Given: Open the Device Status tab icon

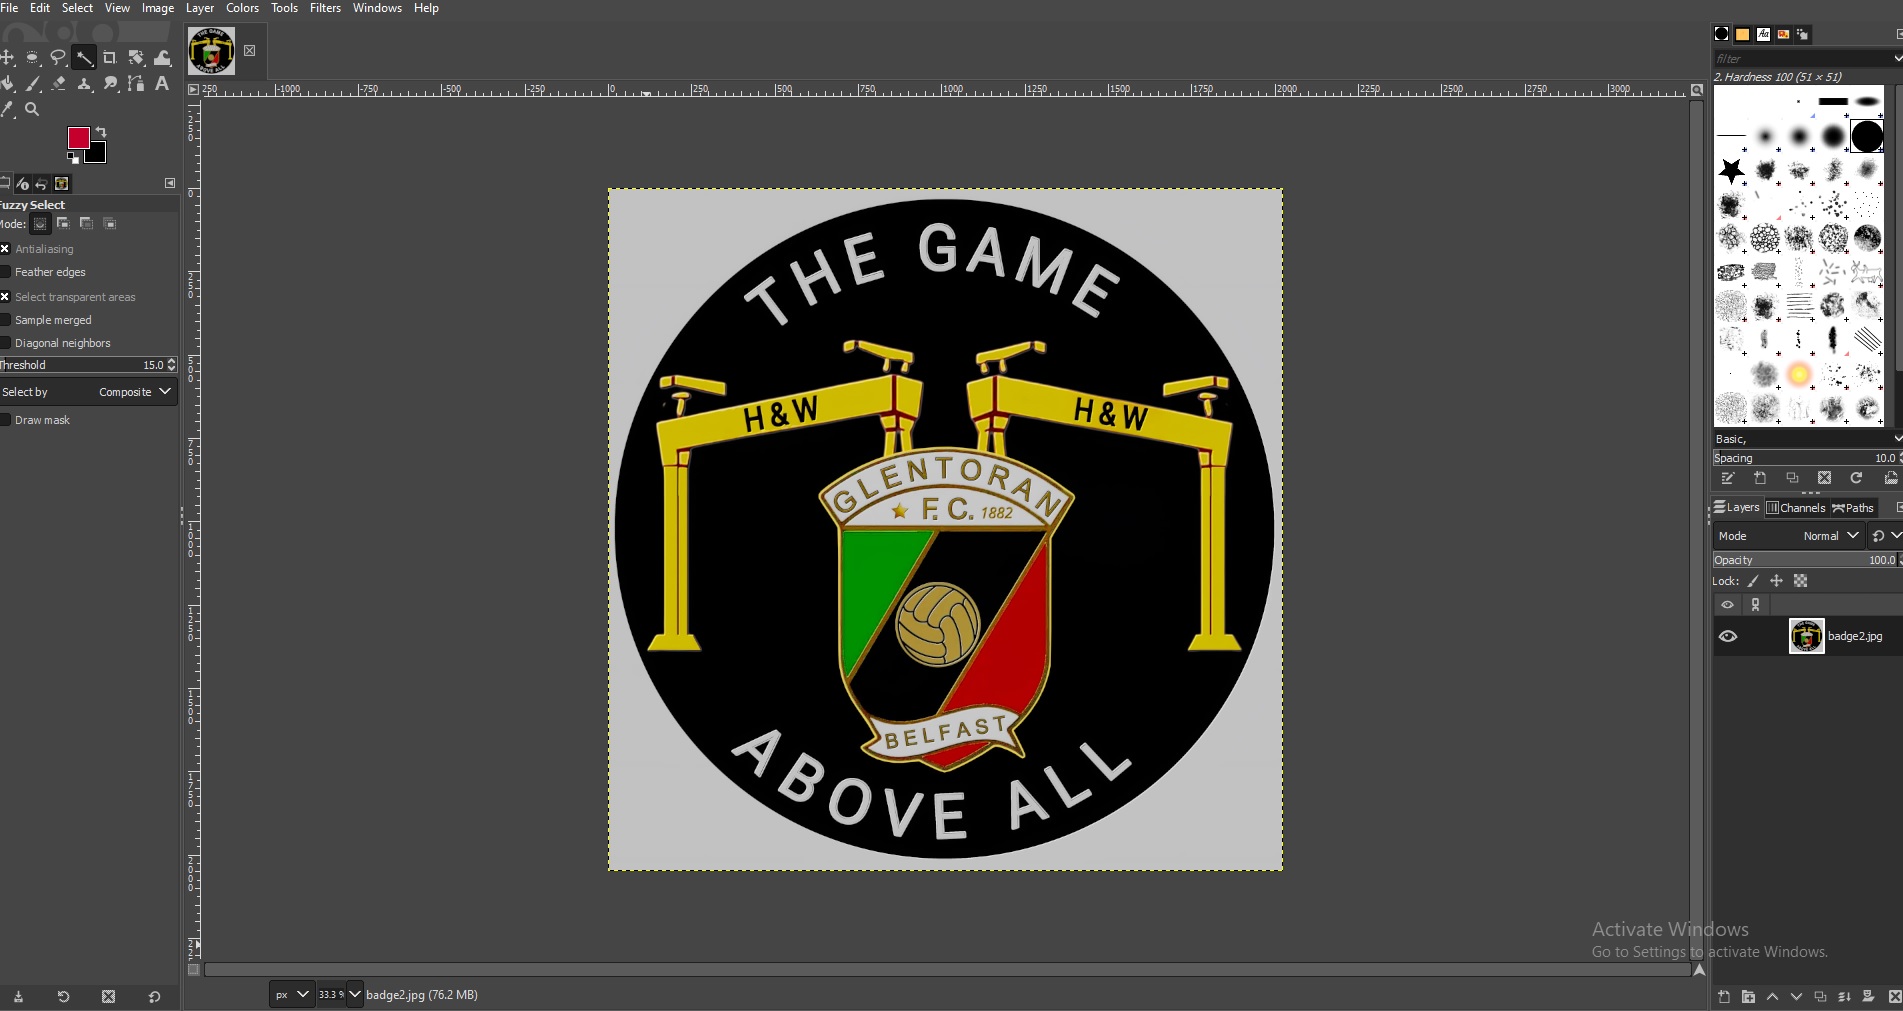Looking at the screenshot, I should [22, 184].
